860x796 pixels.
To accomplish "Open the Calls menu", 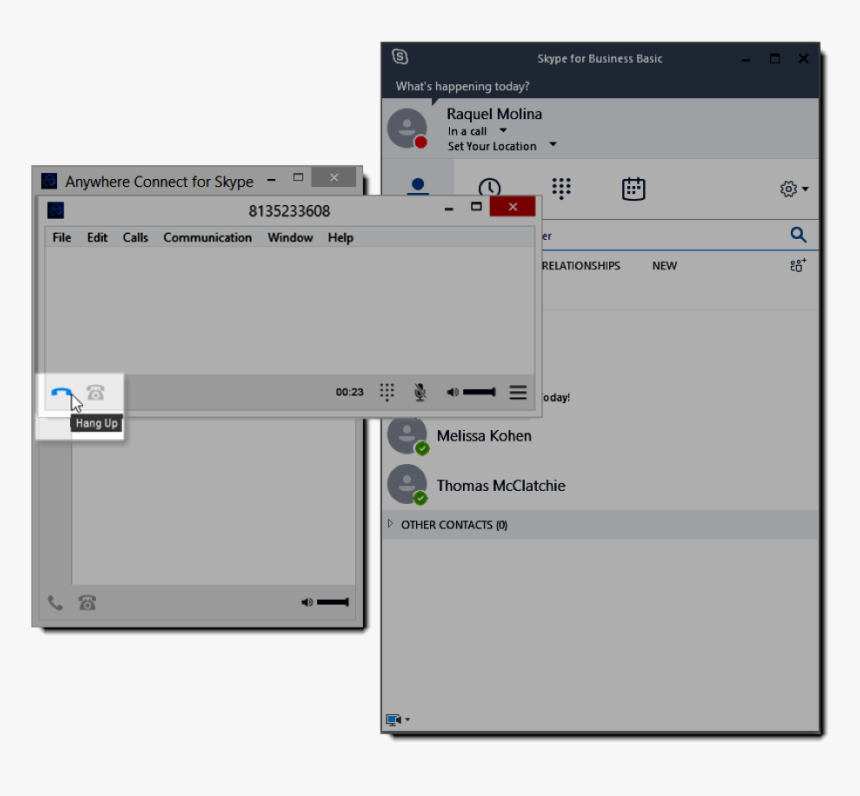I will [x=135, y=238].
